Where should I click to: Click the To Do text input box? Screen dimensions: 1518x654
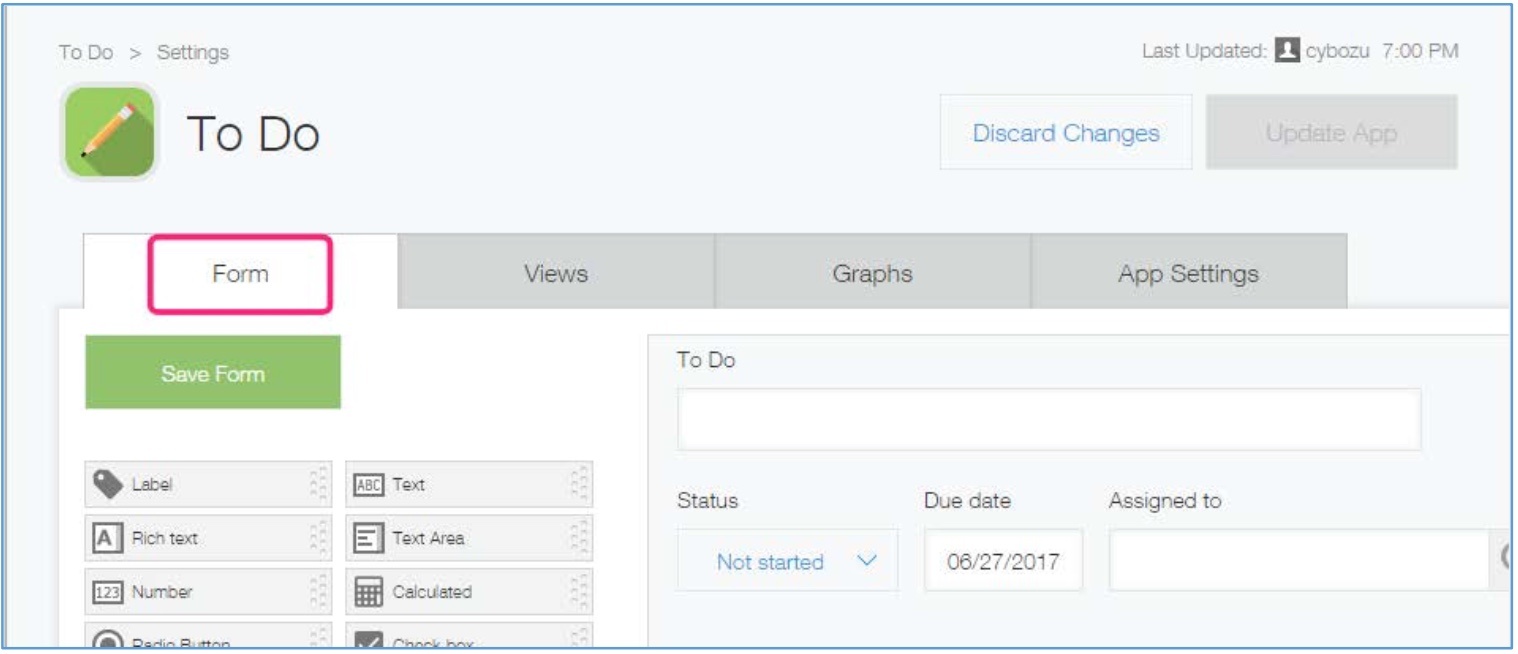coord(1049,419)
